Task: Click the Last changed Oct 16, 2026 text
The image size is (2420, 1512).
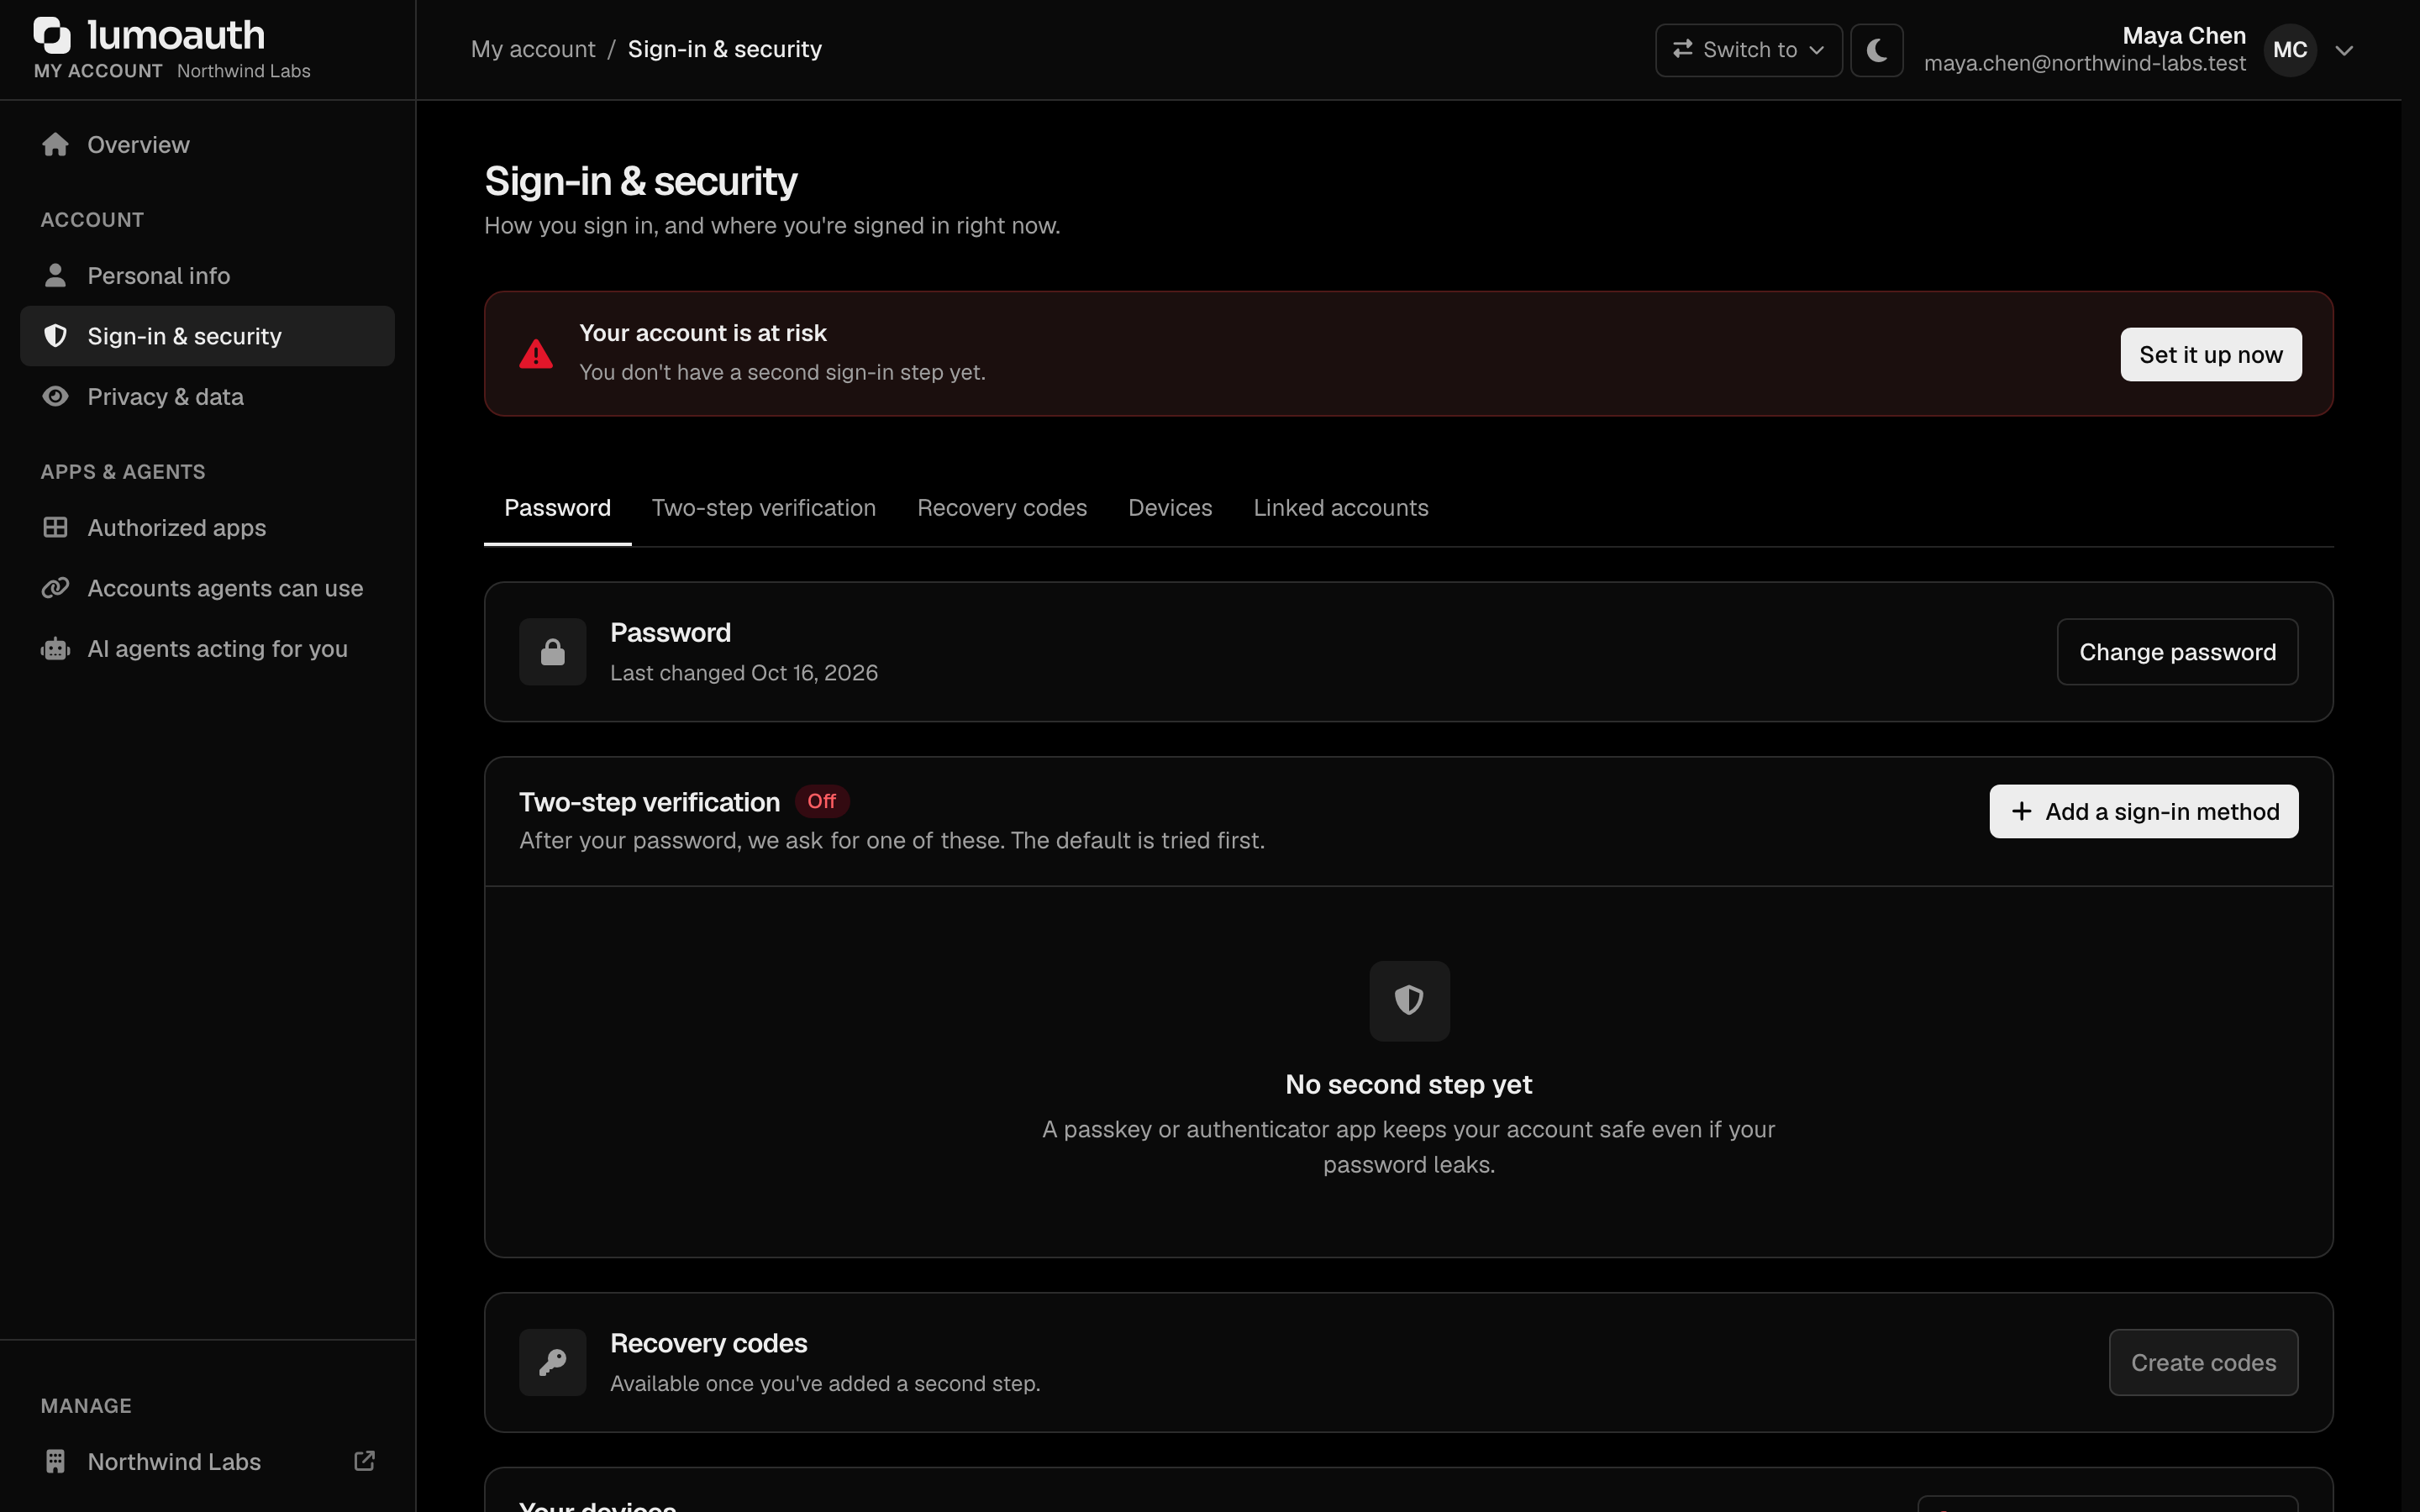Action: point(744,673)
